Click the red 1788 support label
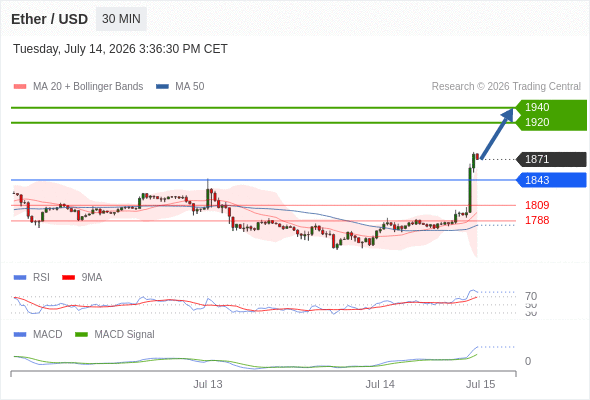 (x=537, y=220)
